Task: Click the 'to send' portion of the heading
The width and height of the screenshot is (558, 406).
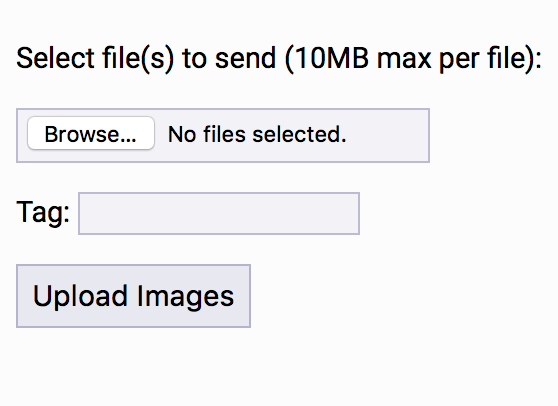Action: (x=229, y=59)
